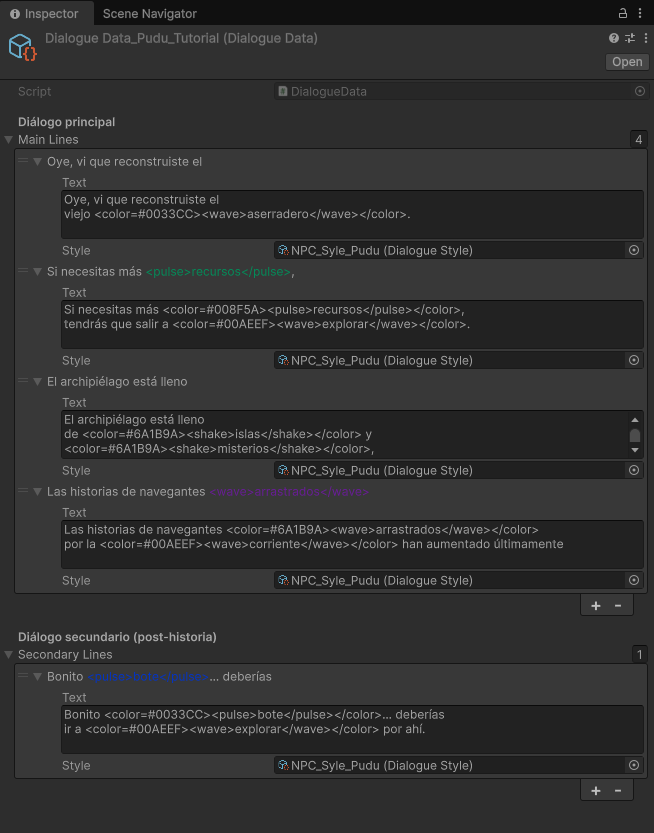The width and height of the screenshot is (654, 833).
Task: Select the Inspector tab
Action: 47,14
